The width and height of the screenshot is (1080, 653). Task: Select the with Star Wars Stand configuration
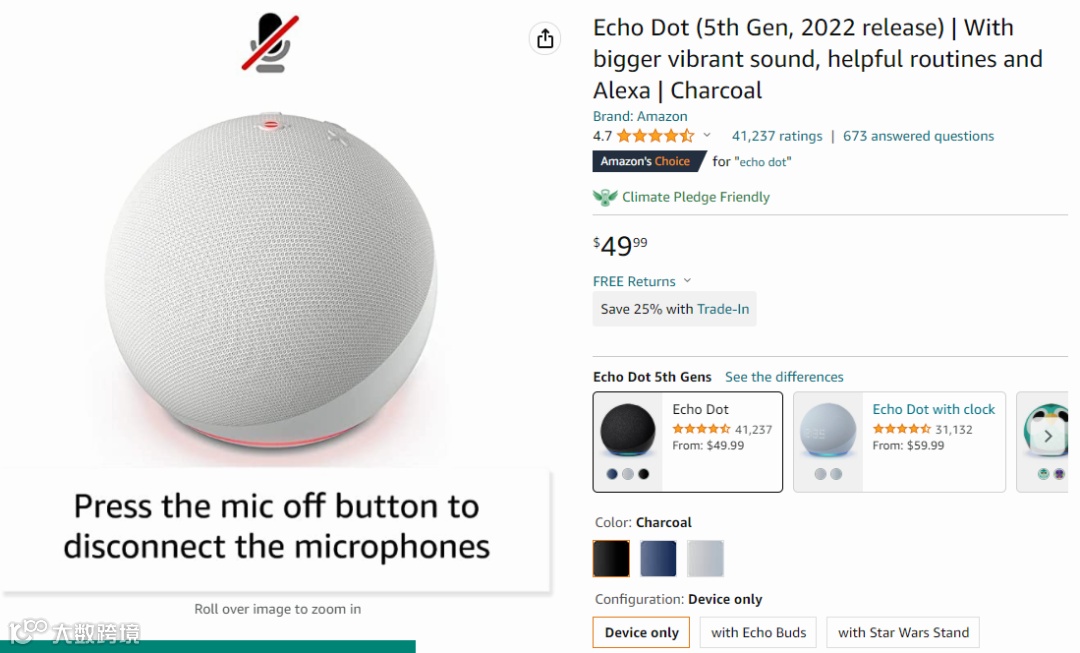click(903, 632)
